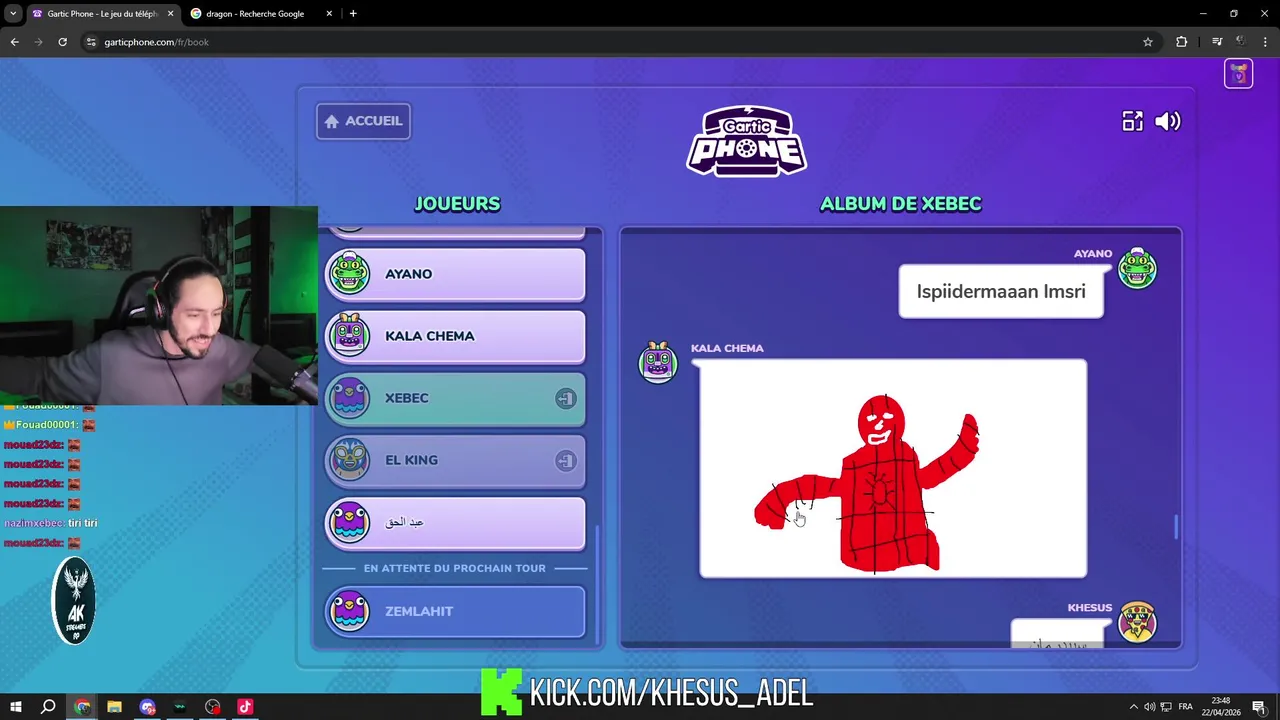Click the 'Ispiidermaaan lmsri' speech bubble

coord(1001,291)
